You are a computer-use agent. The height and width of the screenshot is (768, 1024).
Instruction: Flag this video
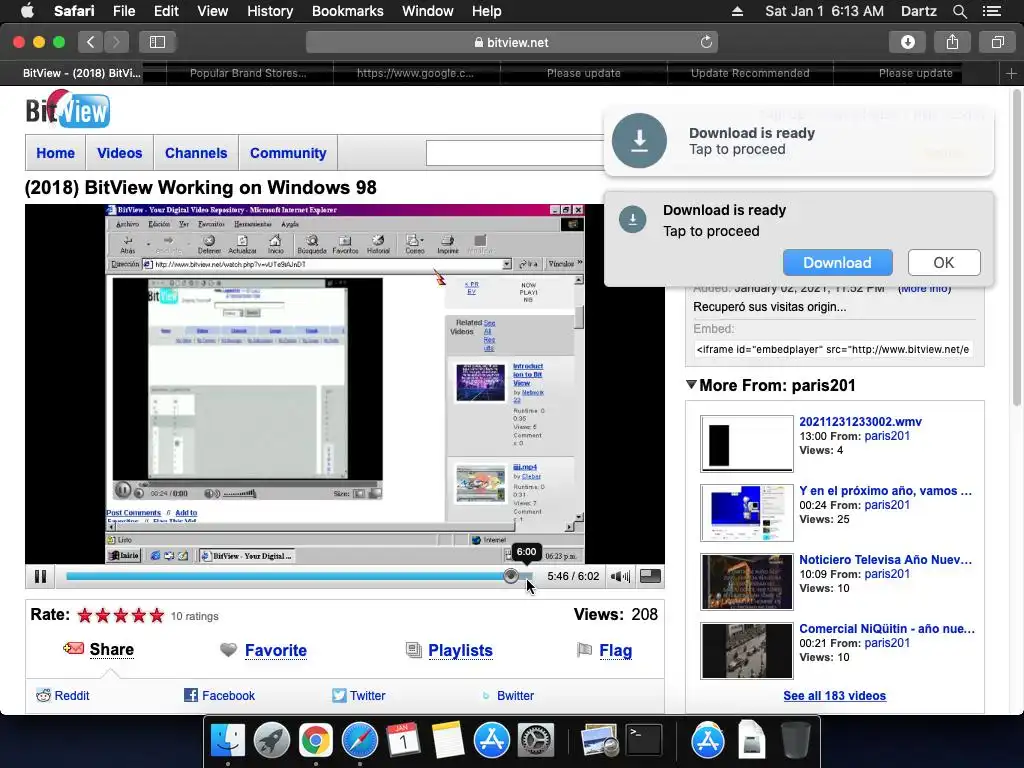pos(615,650)
